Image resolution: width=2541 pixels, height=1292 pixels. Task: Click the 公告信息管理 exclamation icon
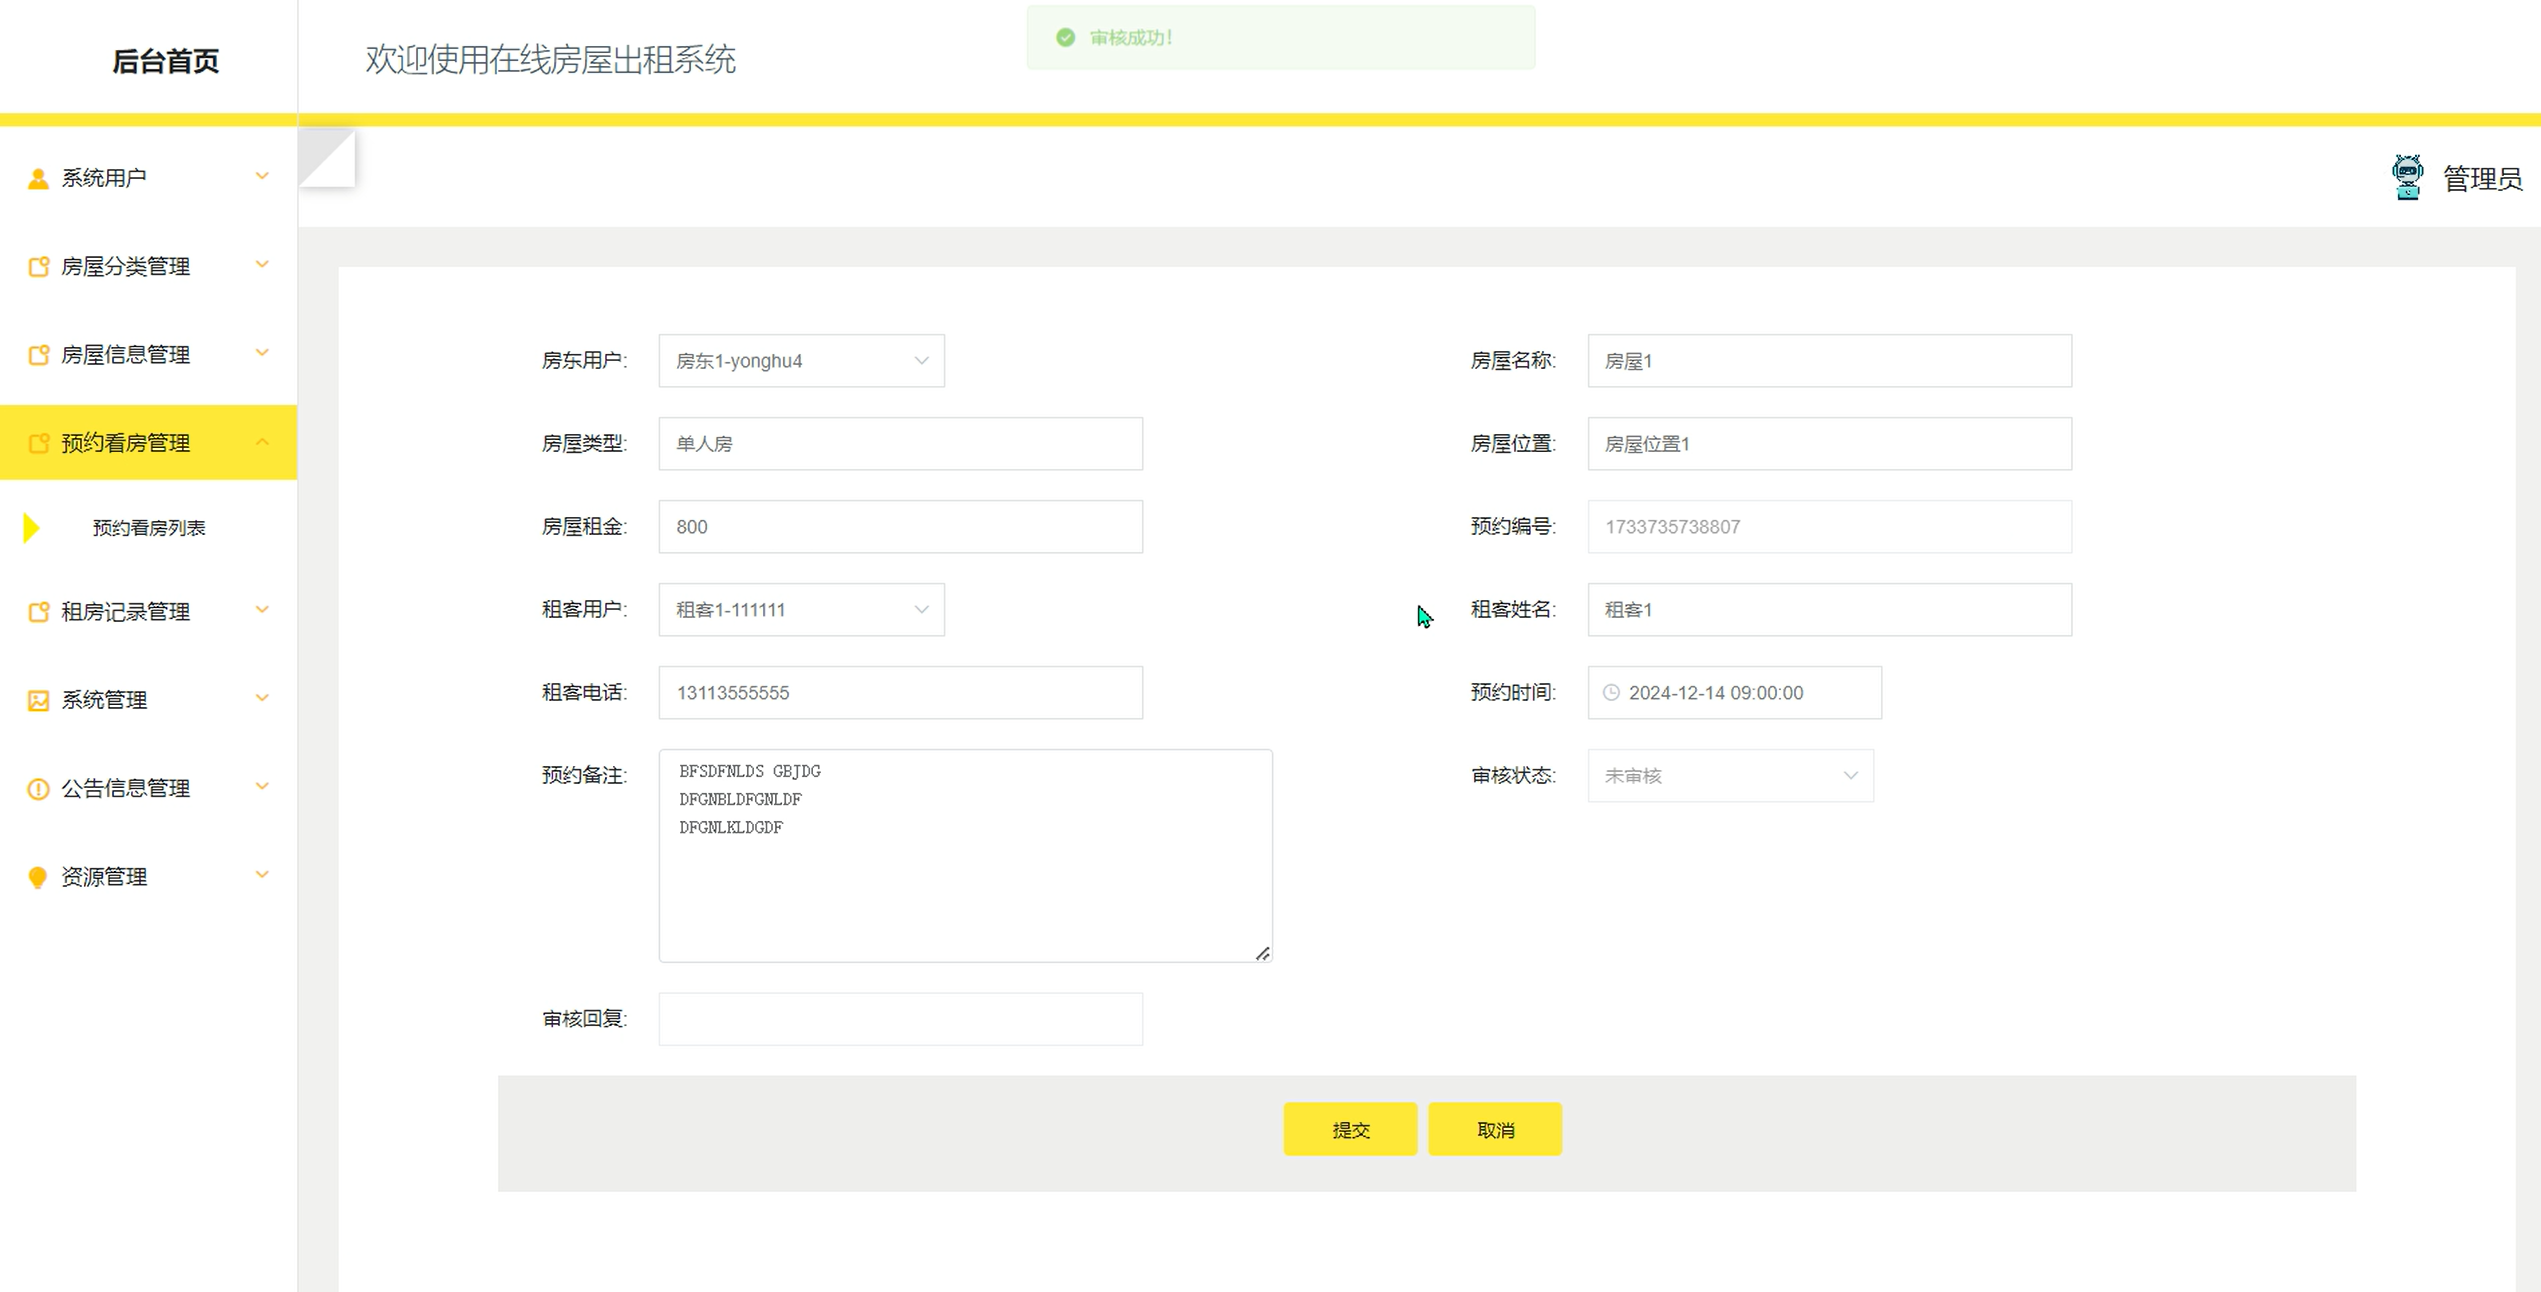point(38,789)
